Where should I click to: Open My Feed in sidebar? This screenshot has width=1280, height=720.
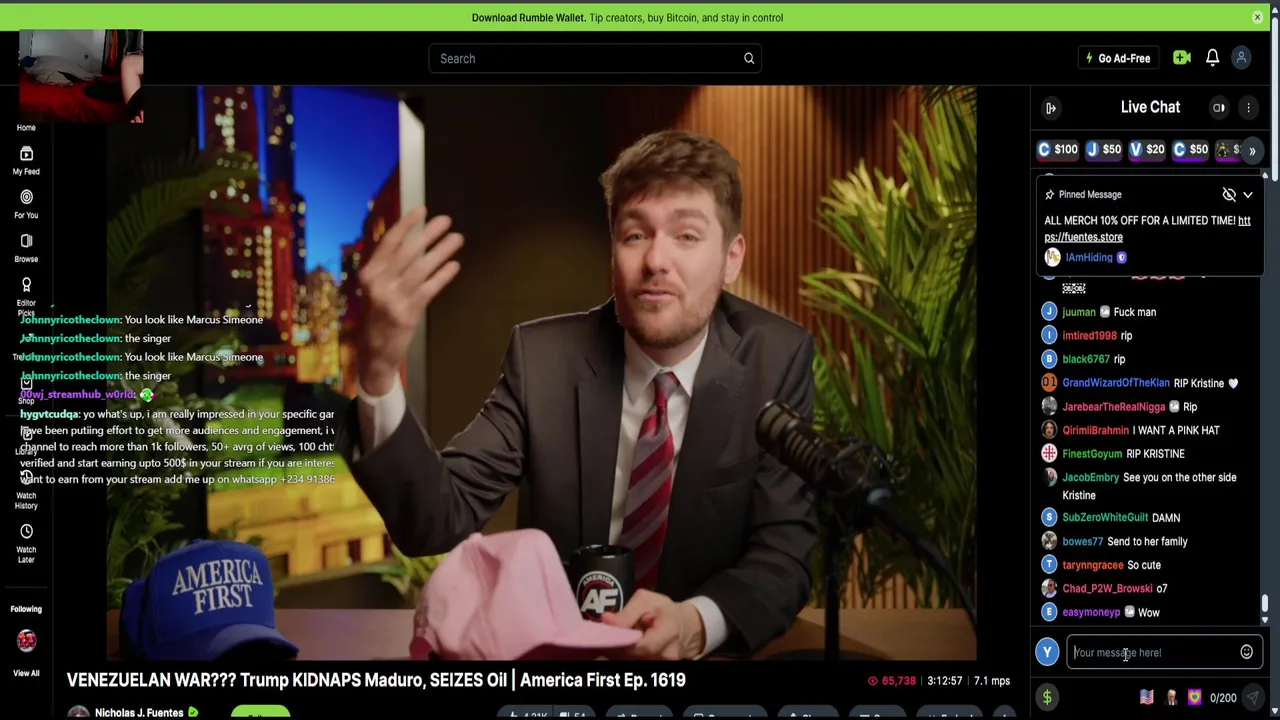(26, 160)
